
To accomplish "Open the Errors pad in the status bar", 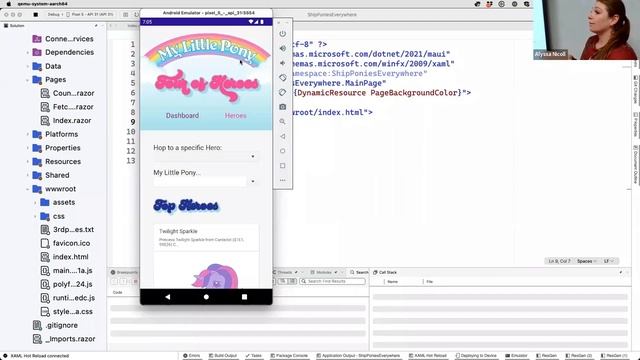I will 191,356.
